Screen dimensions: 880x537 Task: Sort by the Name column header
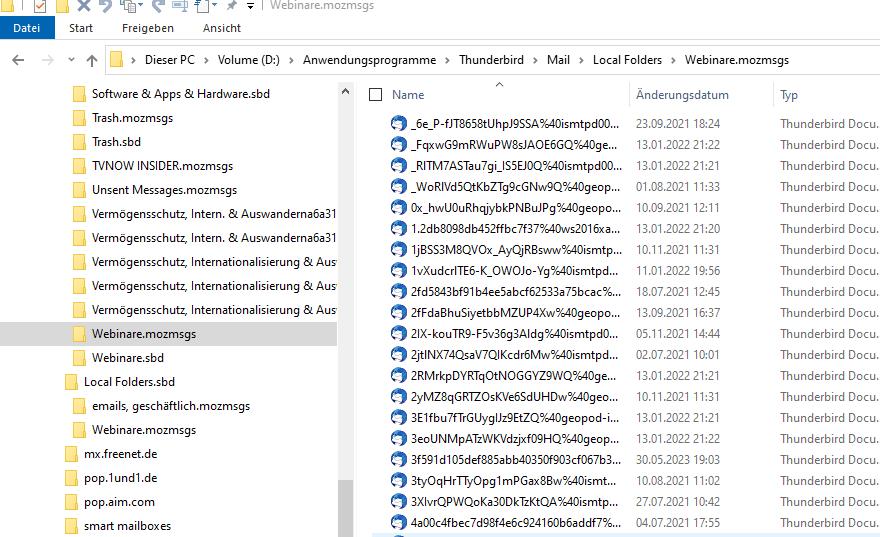[408, 95]
